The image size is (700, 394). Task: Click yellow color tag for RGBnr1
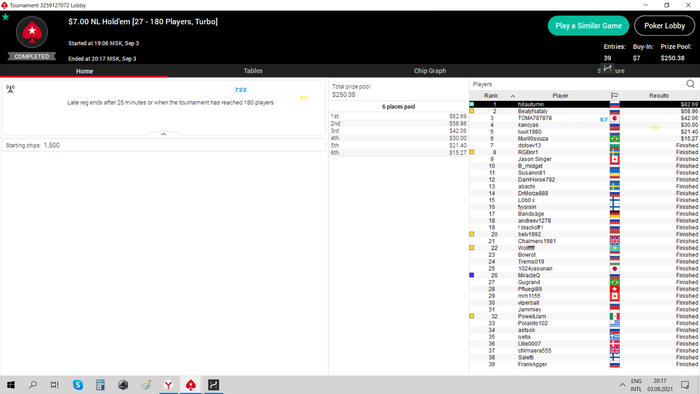(x=471, y=152)
